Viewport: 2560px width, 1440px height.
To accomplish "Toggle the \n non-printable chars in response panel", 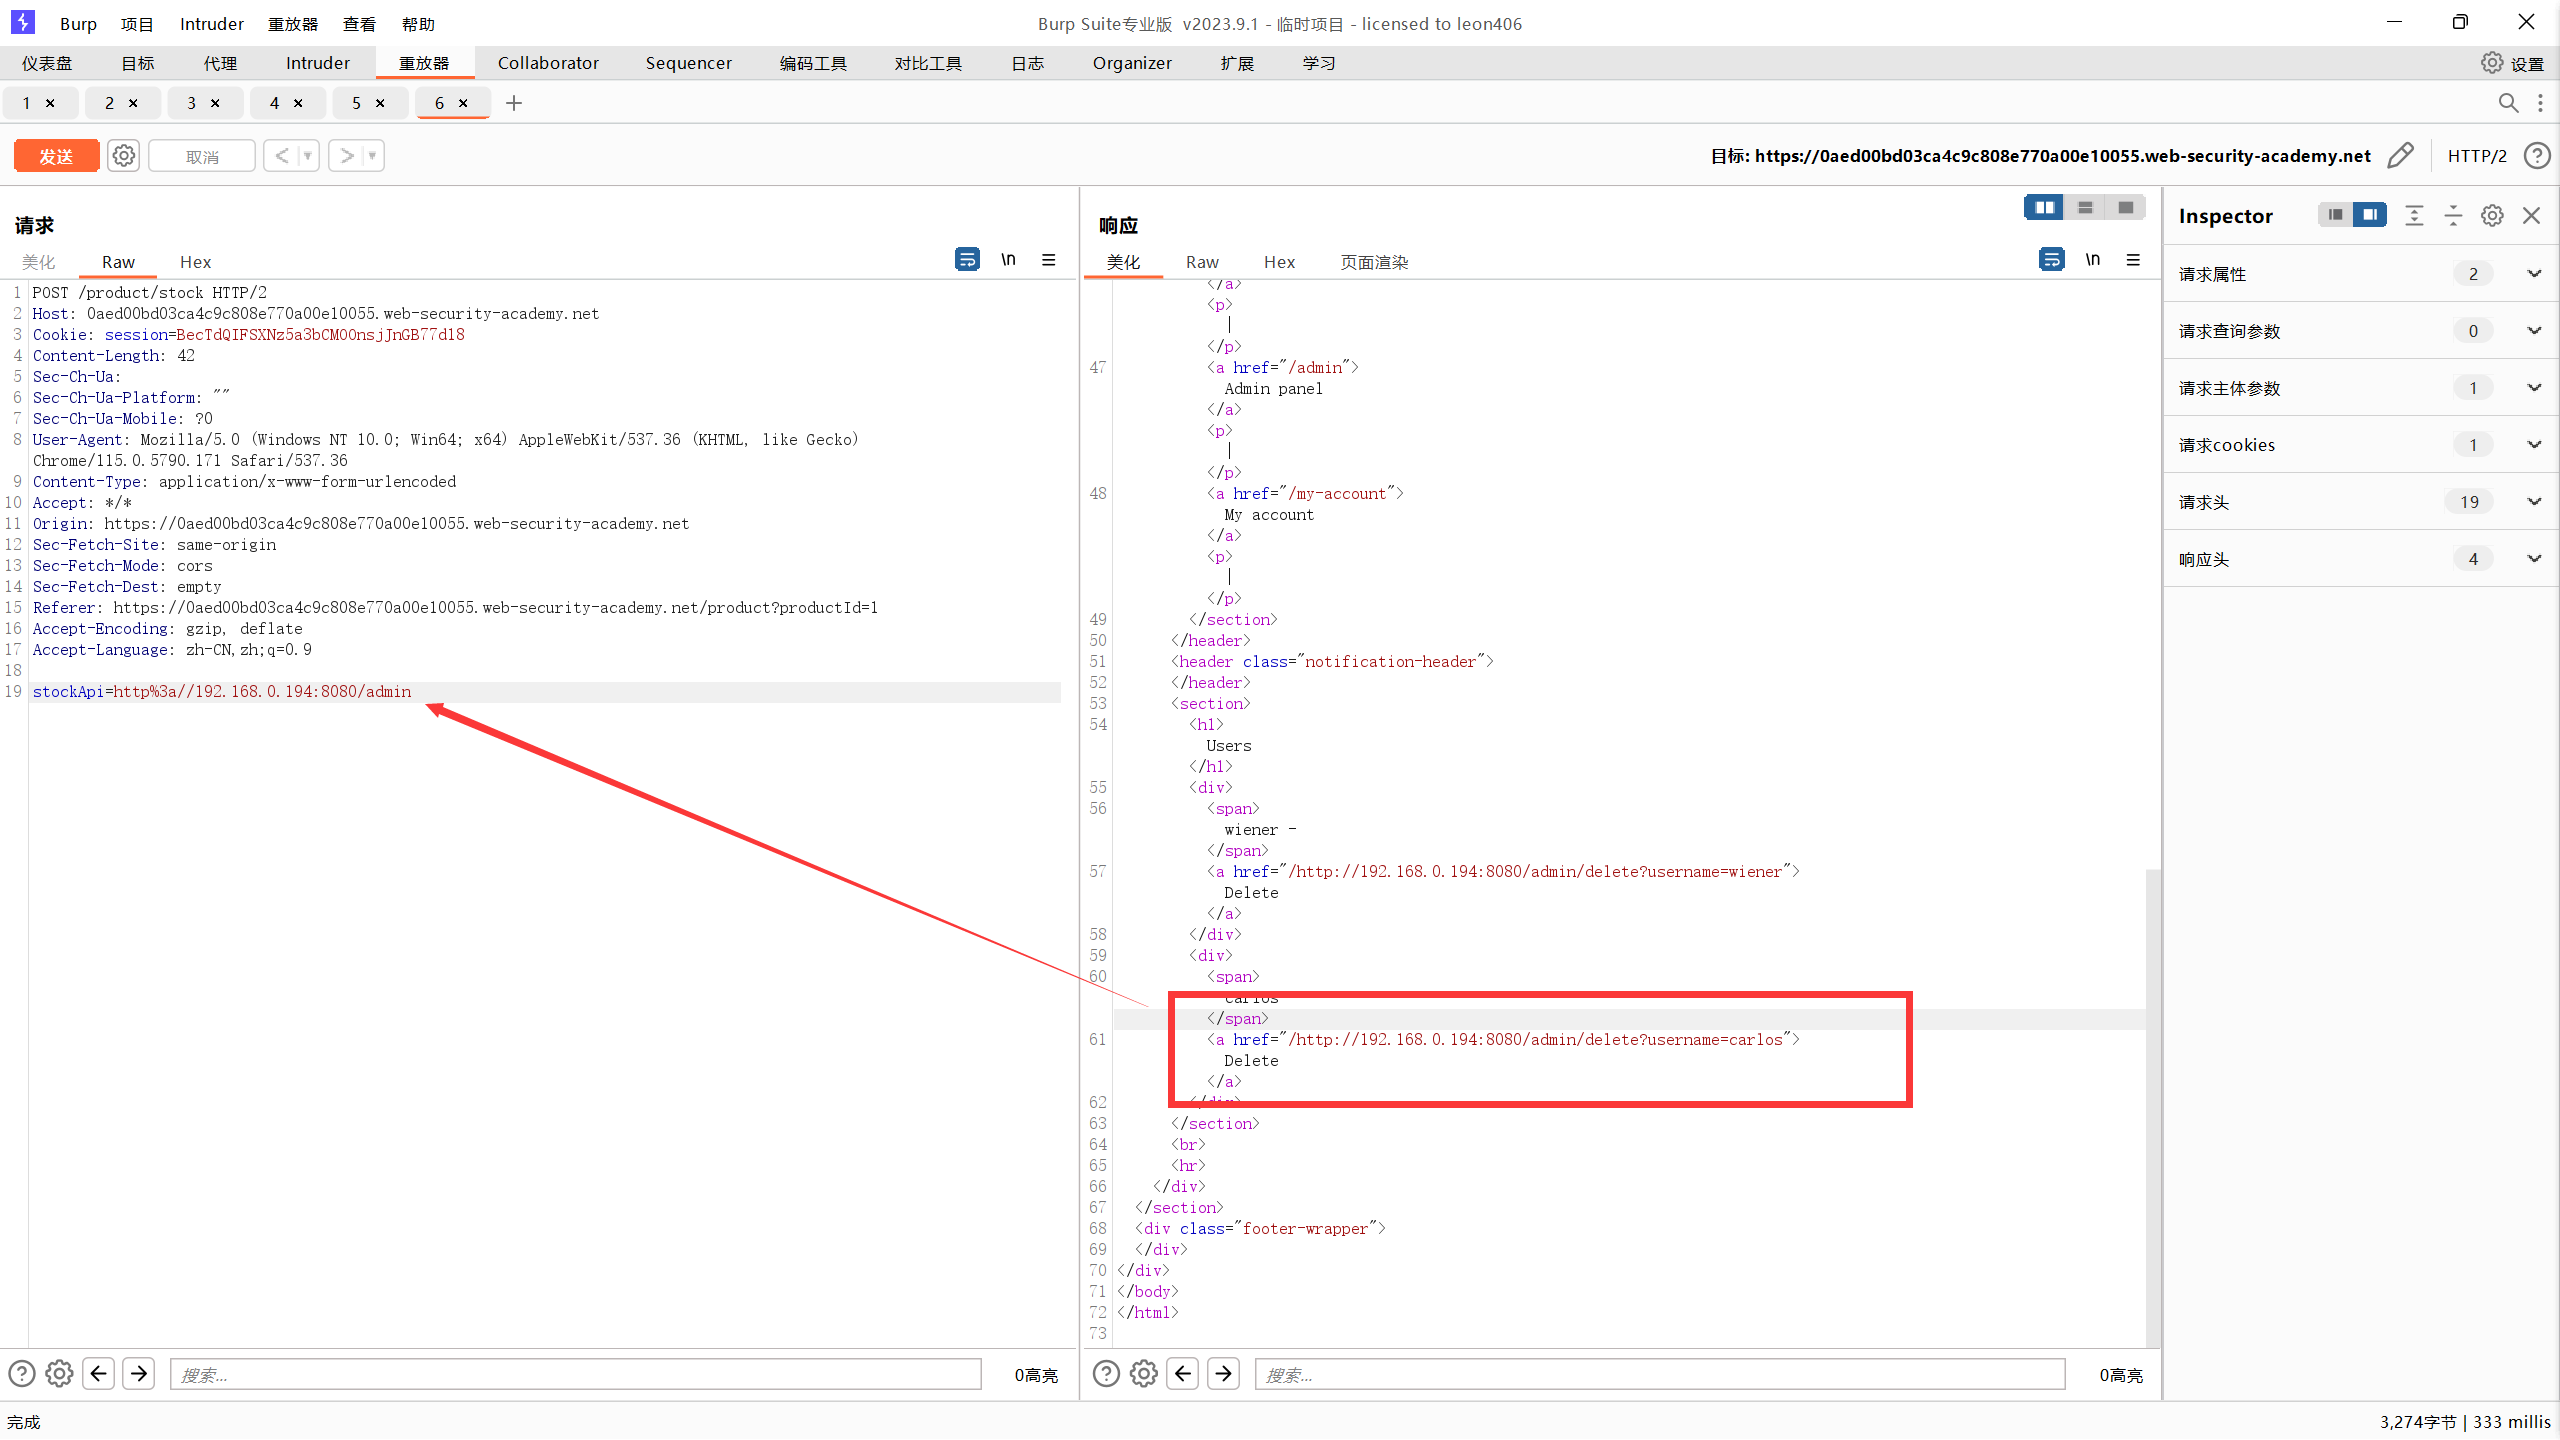I will (2093, 260).
